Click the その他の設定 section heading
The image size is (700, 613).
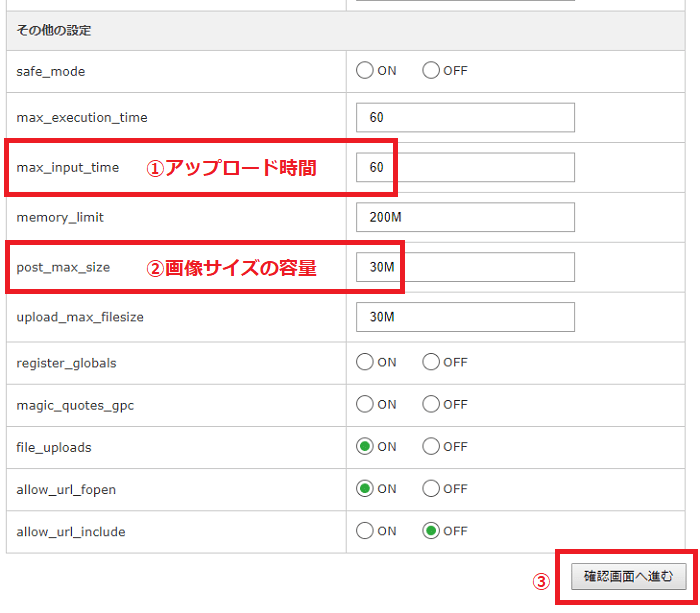pyautogui.click(x=54, y=30)
